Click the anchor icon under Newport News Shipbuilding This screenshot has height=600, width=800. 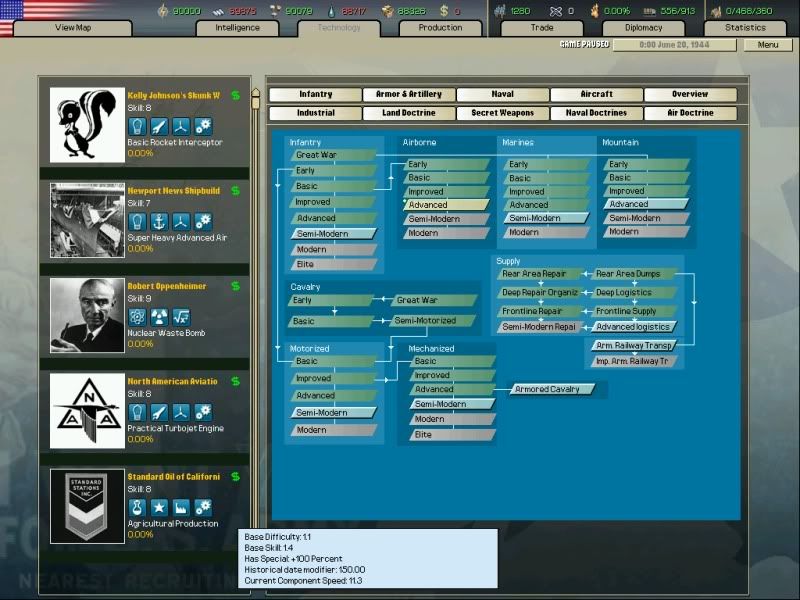(159, 221)
